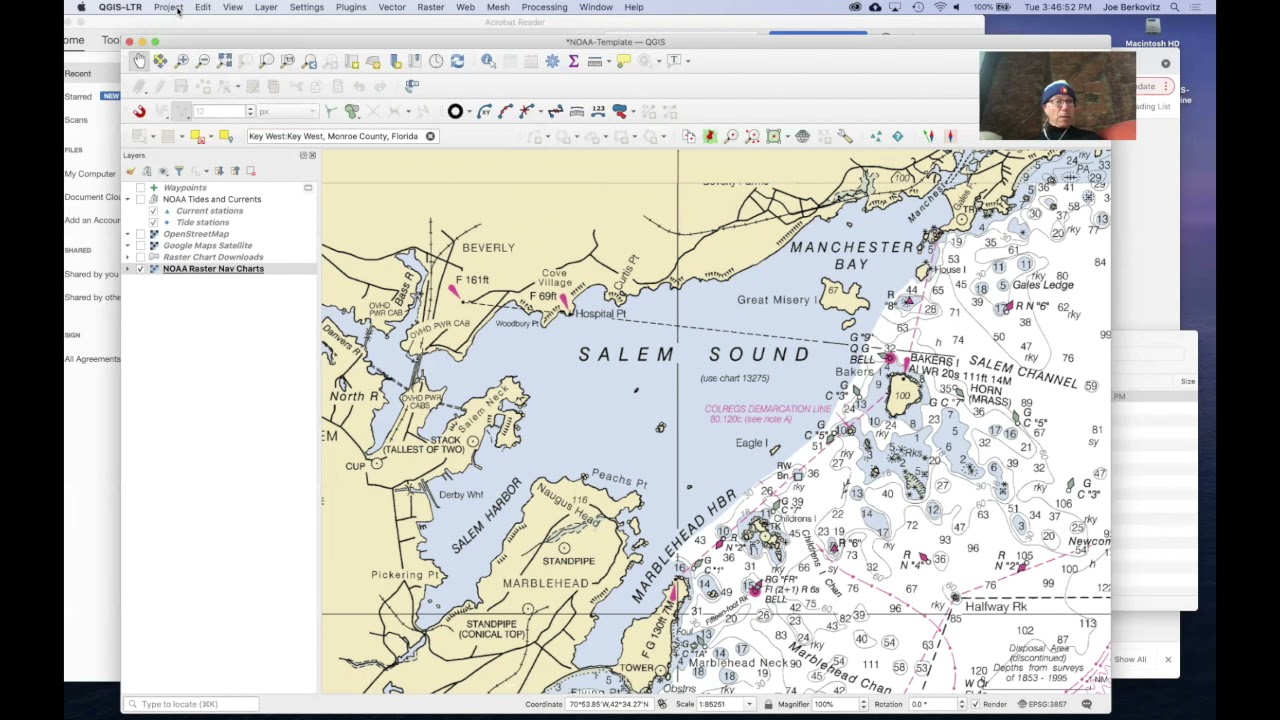
Task: Open Layer Styling panel brush icon
Action: 131,171
